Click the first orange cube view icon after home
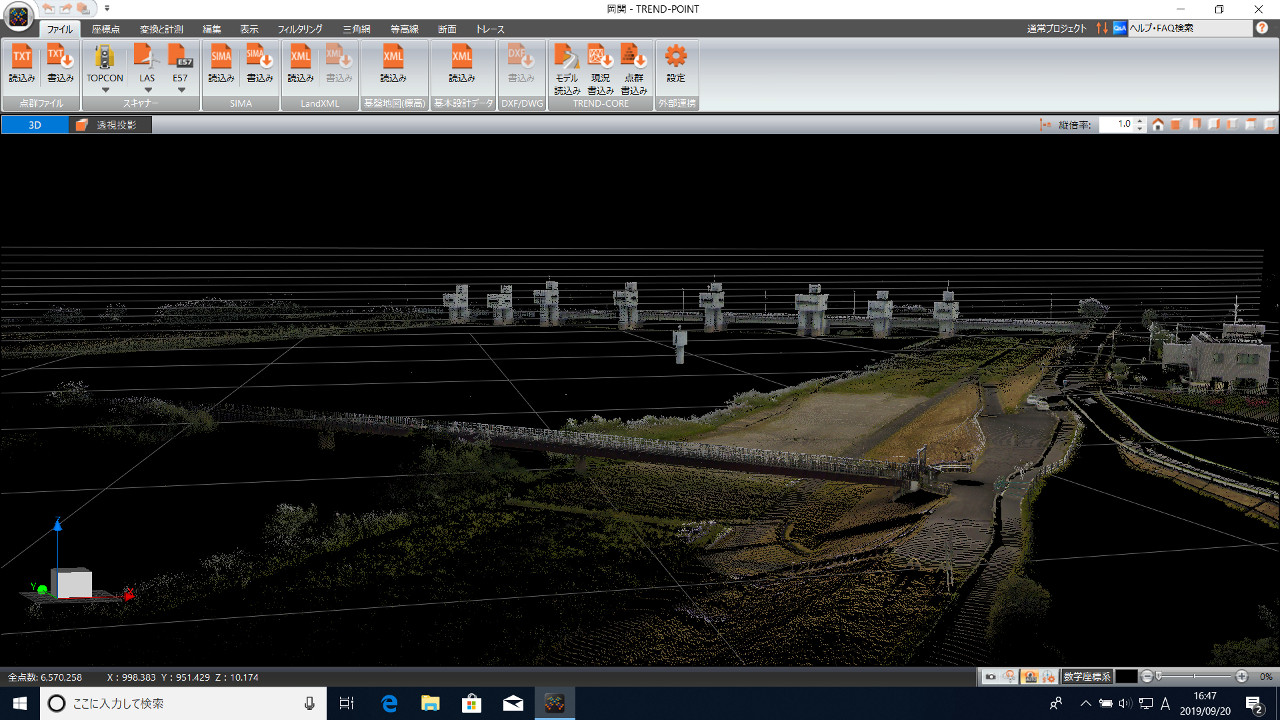The image size is (1280, 720). pos(1177,125)
